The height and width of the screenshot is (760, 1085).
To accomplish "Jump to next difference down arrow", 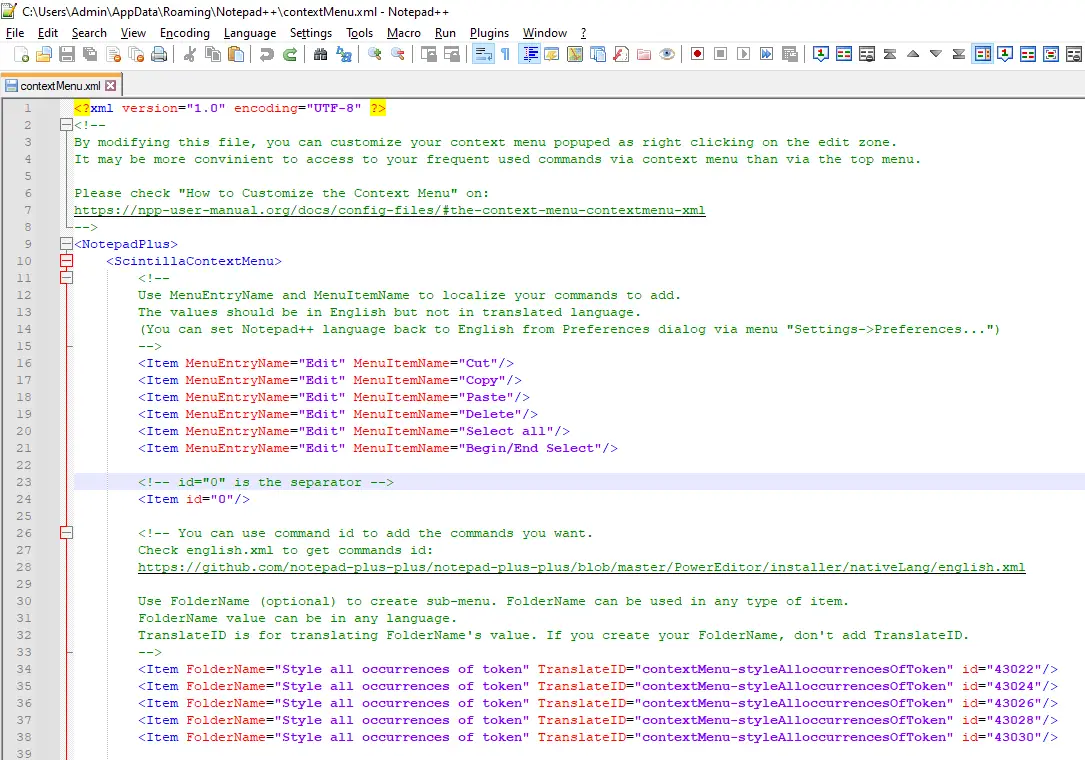I will click(x=936, y=54).
